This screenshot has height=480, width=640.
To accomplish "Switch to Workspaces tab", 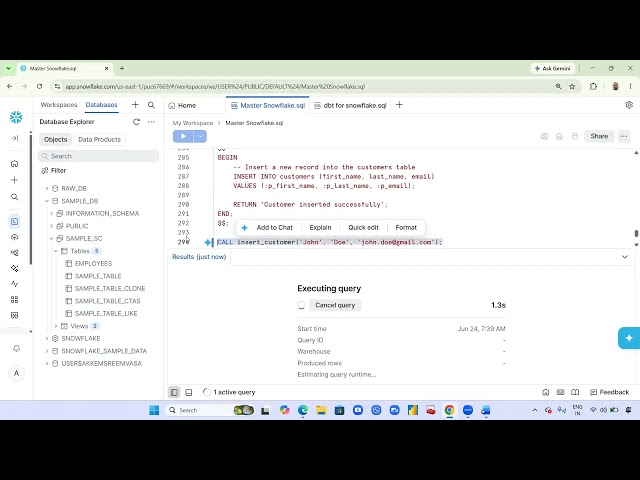I will click(x=59, y=105).
